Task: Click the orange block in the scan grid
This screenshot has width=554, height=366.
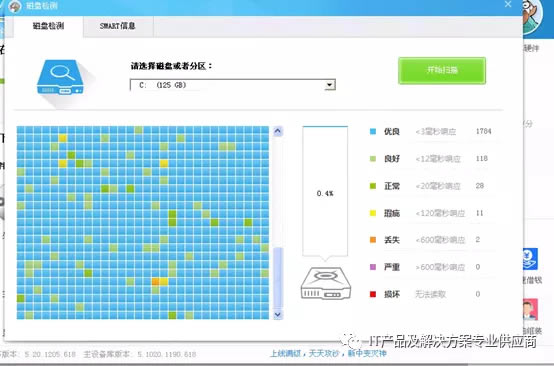Action: [155, 282]
